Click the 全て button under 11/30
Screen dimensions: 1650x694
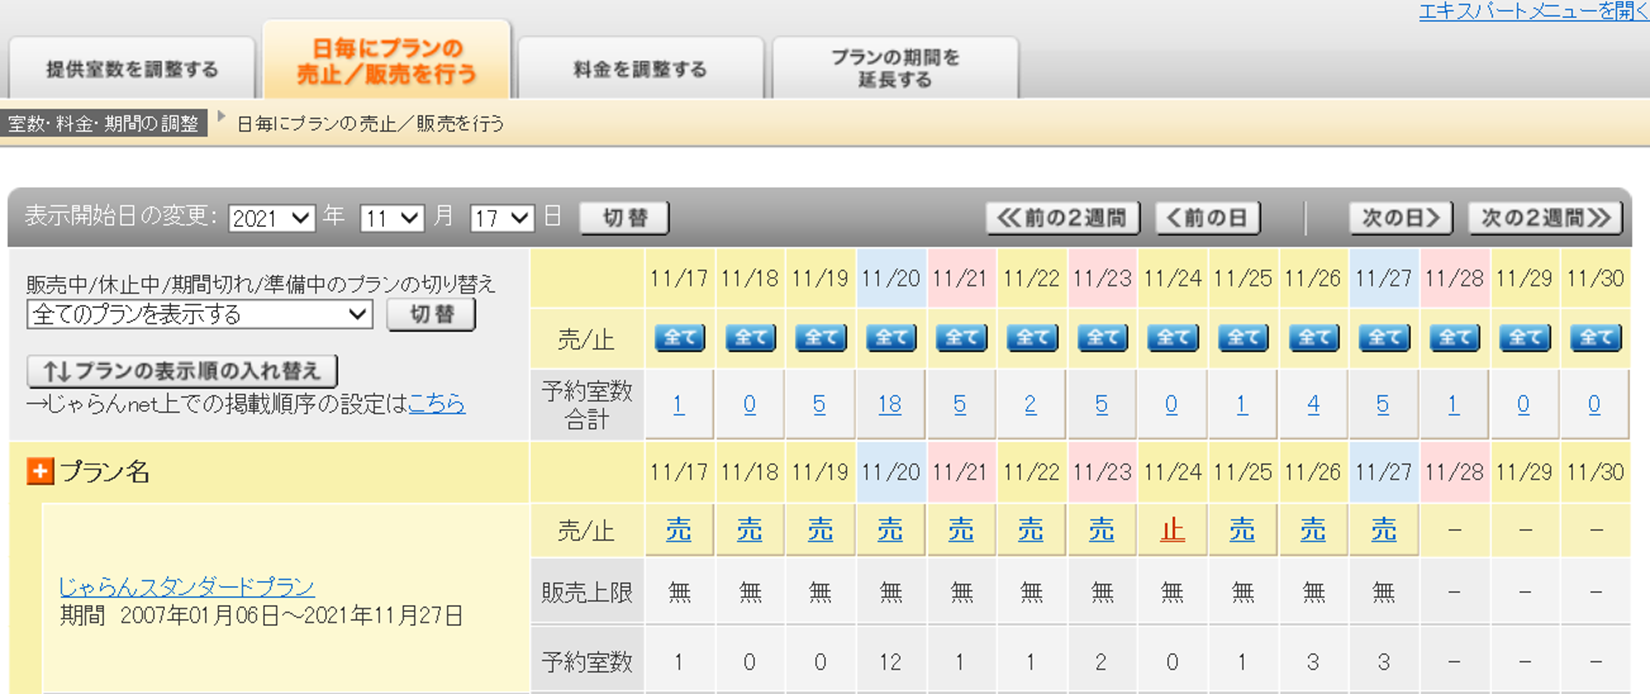point(1595,338)
